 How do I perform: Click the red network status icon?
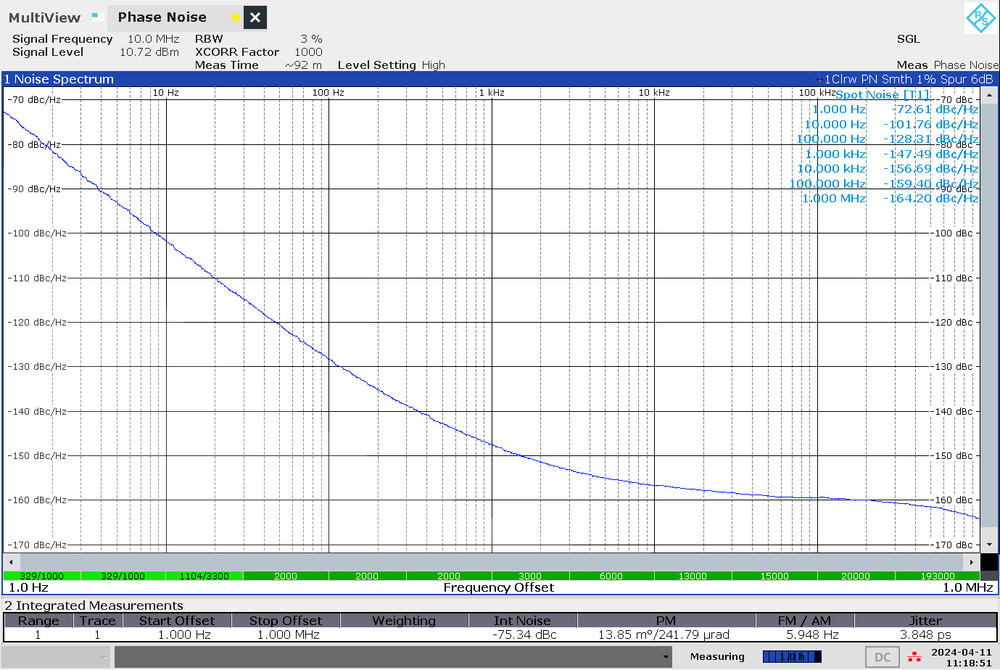pyautogui.click(x=915, y=657)
